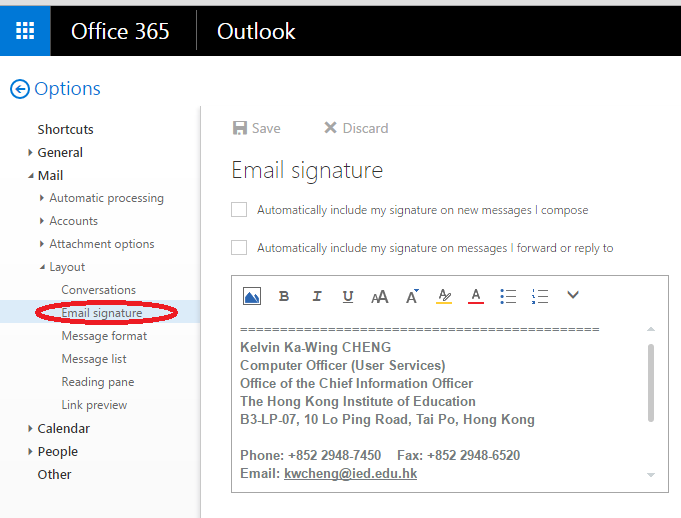Click the Automatic processing label

pos(106,198)
